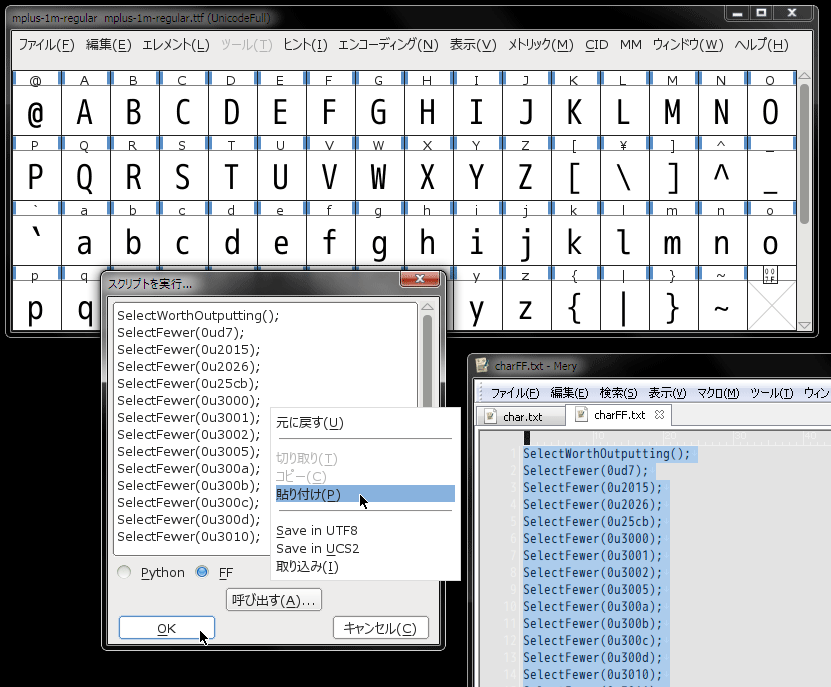Select the lowercase k glyph cell
The width and height of the screenshot is (831, 687).
[575, 241]
